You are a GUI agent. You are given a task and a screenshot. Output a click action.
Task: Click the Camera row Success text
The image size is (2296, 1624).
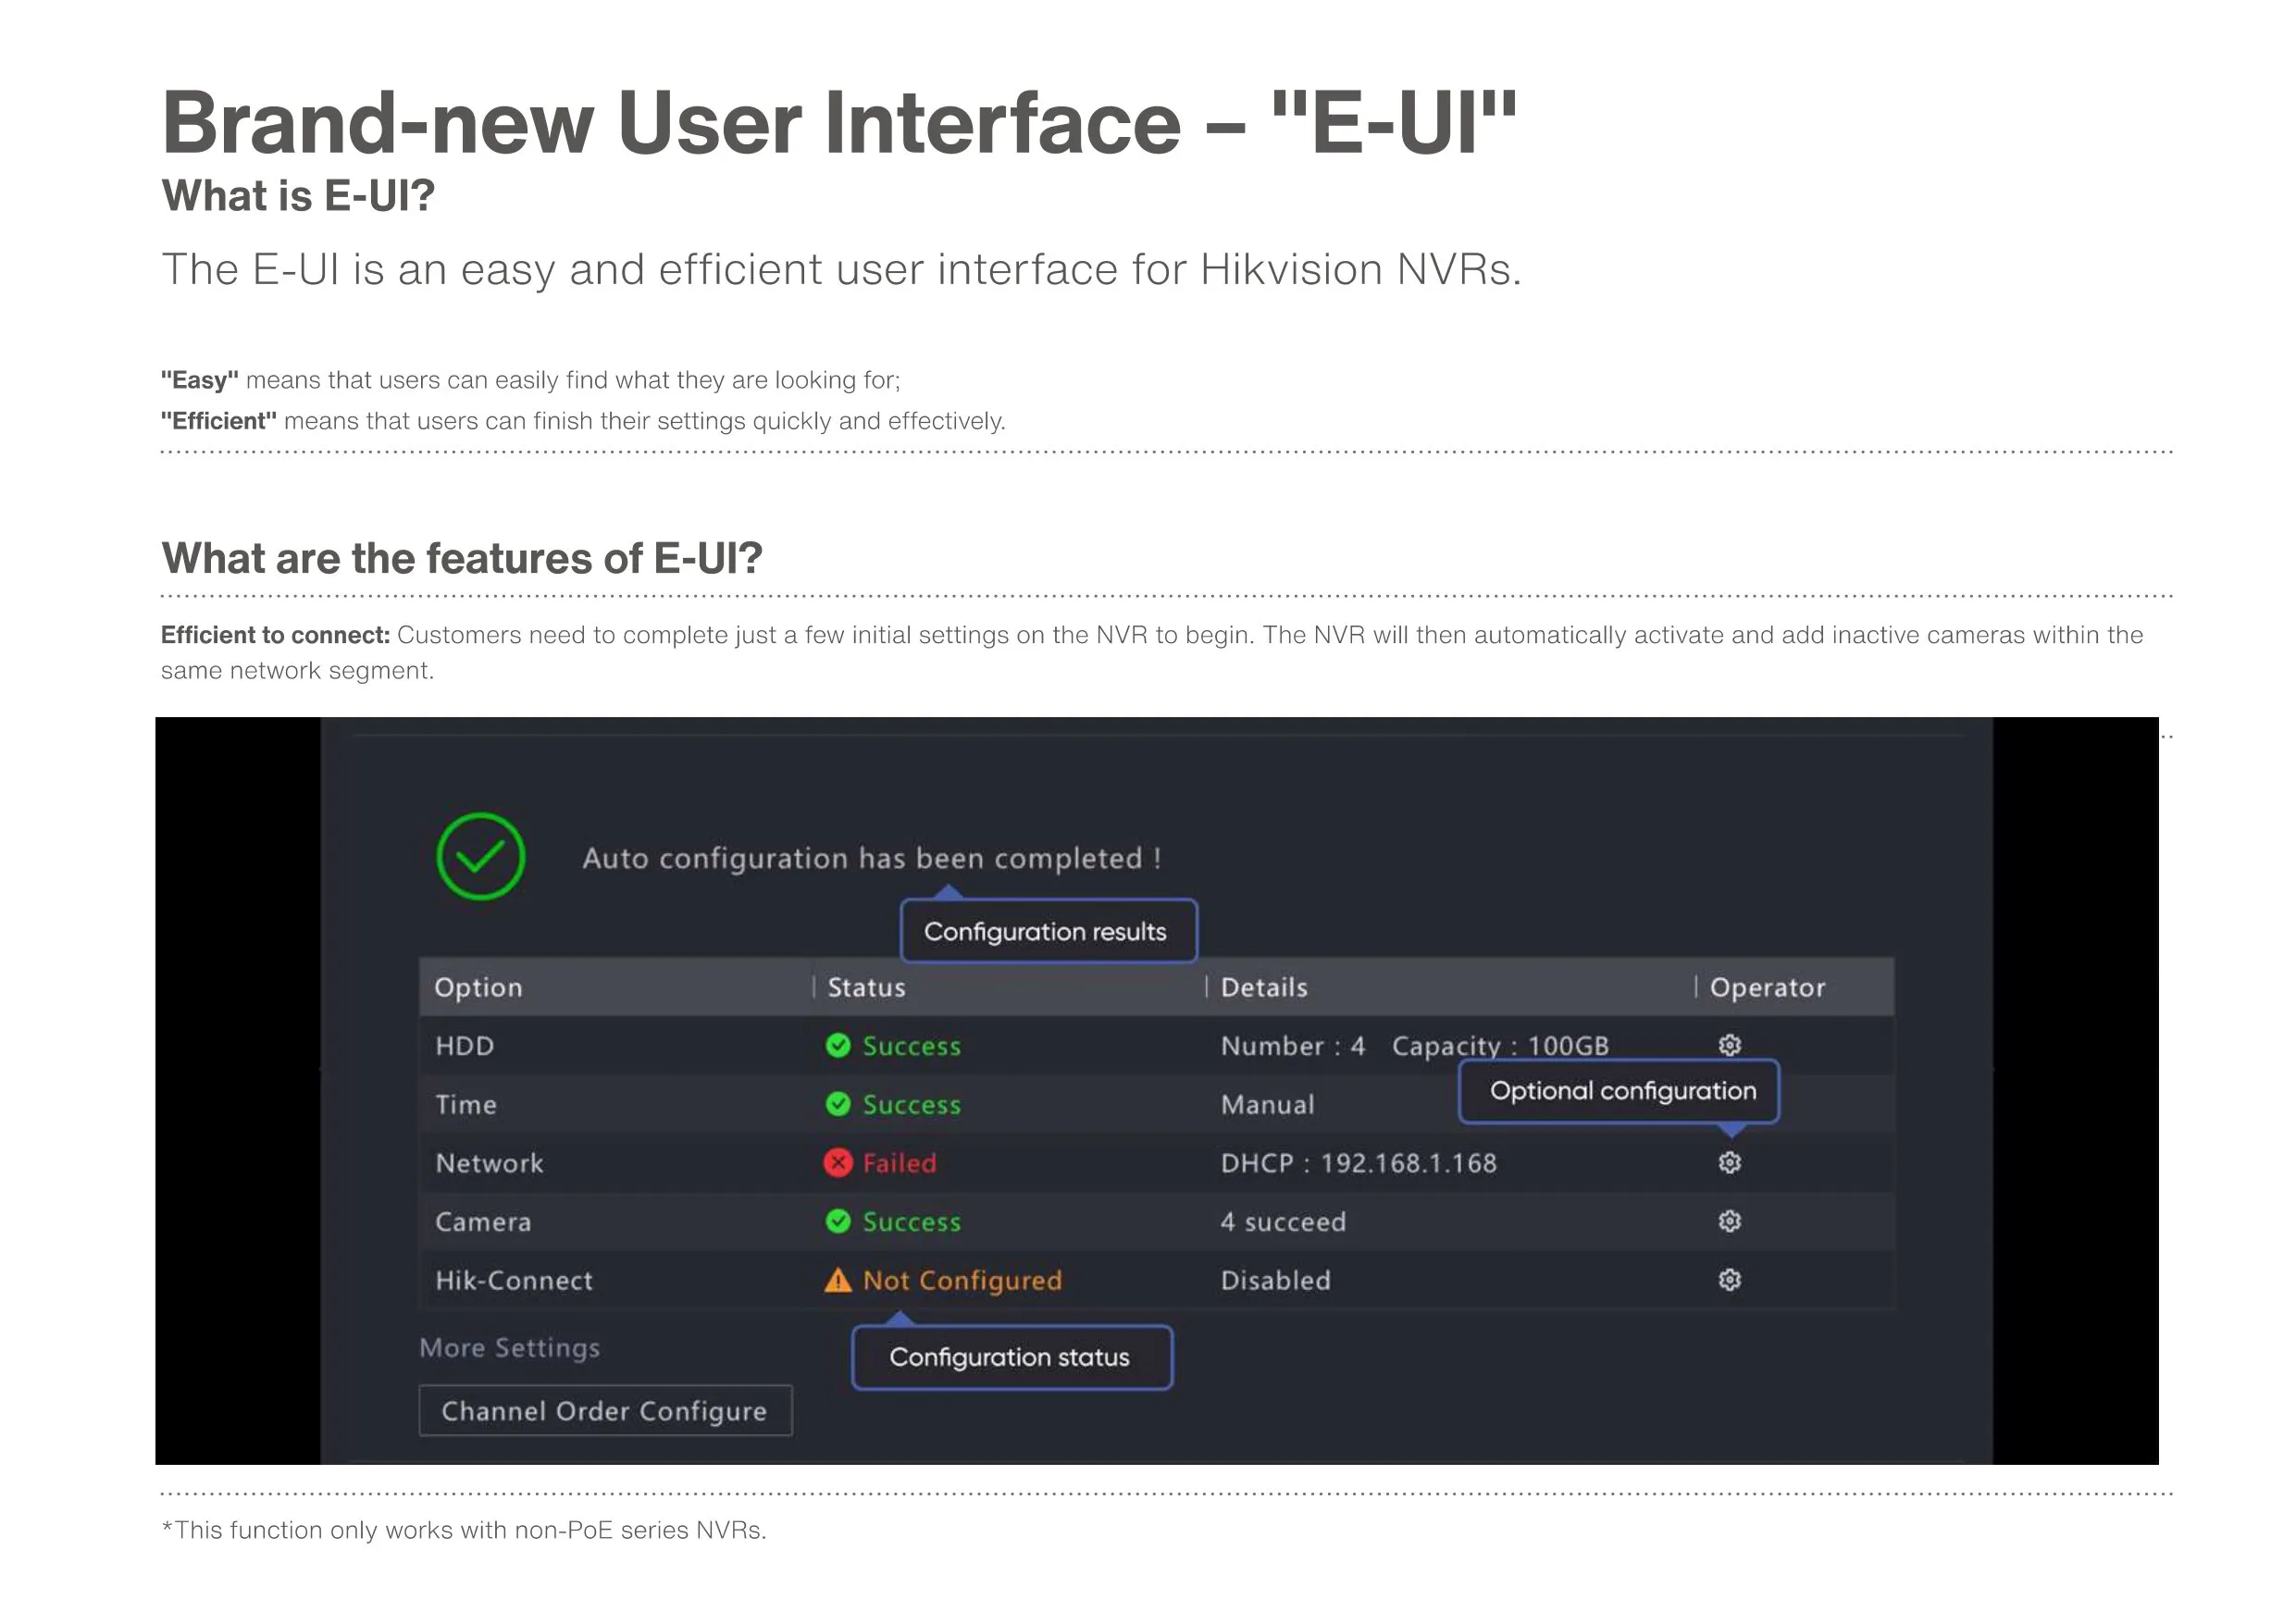pyautogui.click(x=911, y=1221)
